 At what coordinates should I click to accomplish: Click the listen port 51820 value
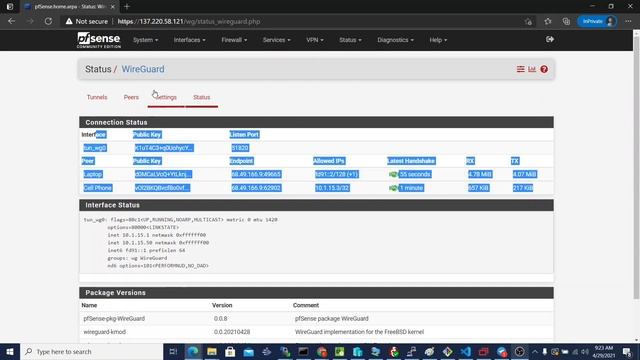tap(240, 148)
